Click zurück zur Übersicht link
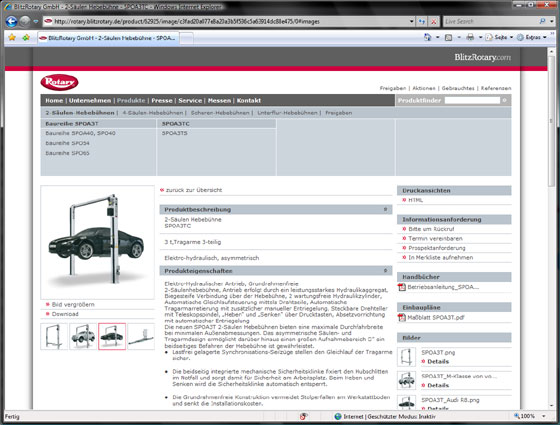 tap(194, 190)
